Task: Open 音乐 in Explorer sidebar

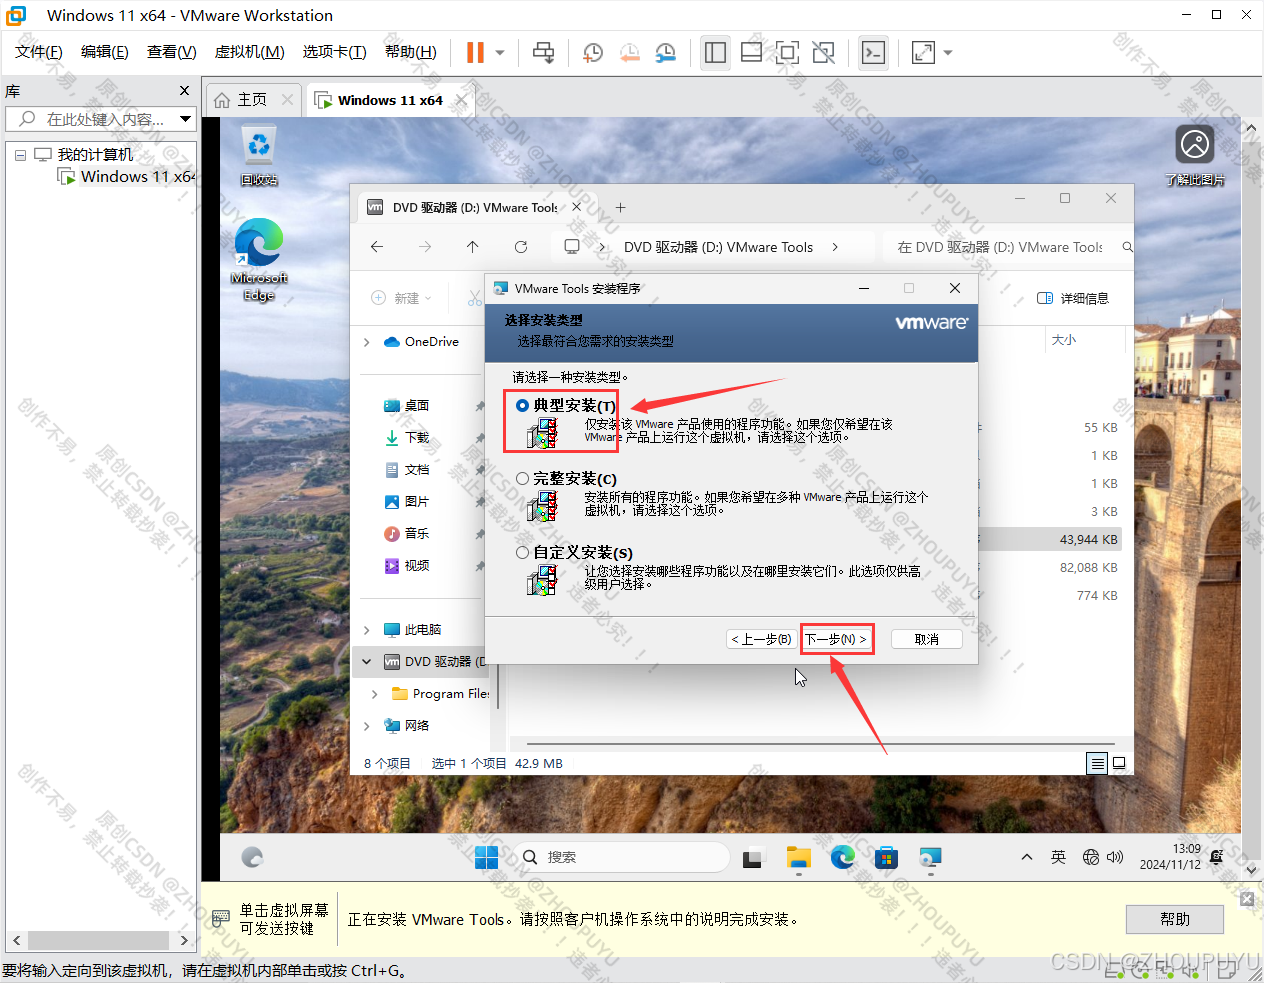Action: (417, 534)
